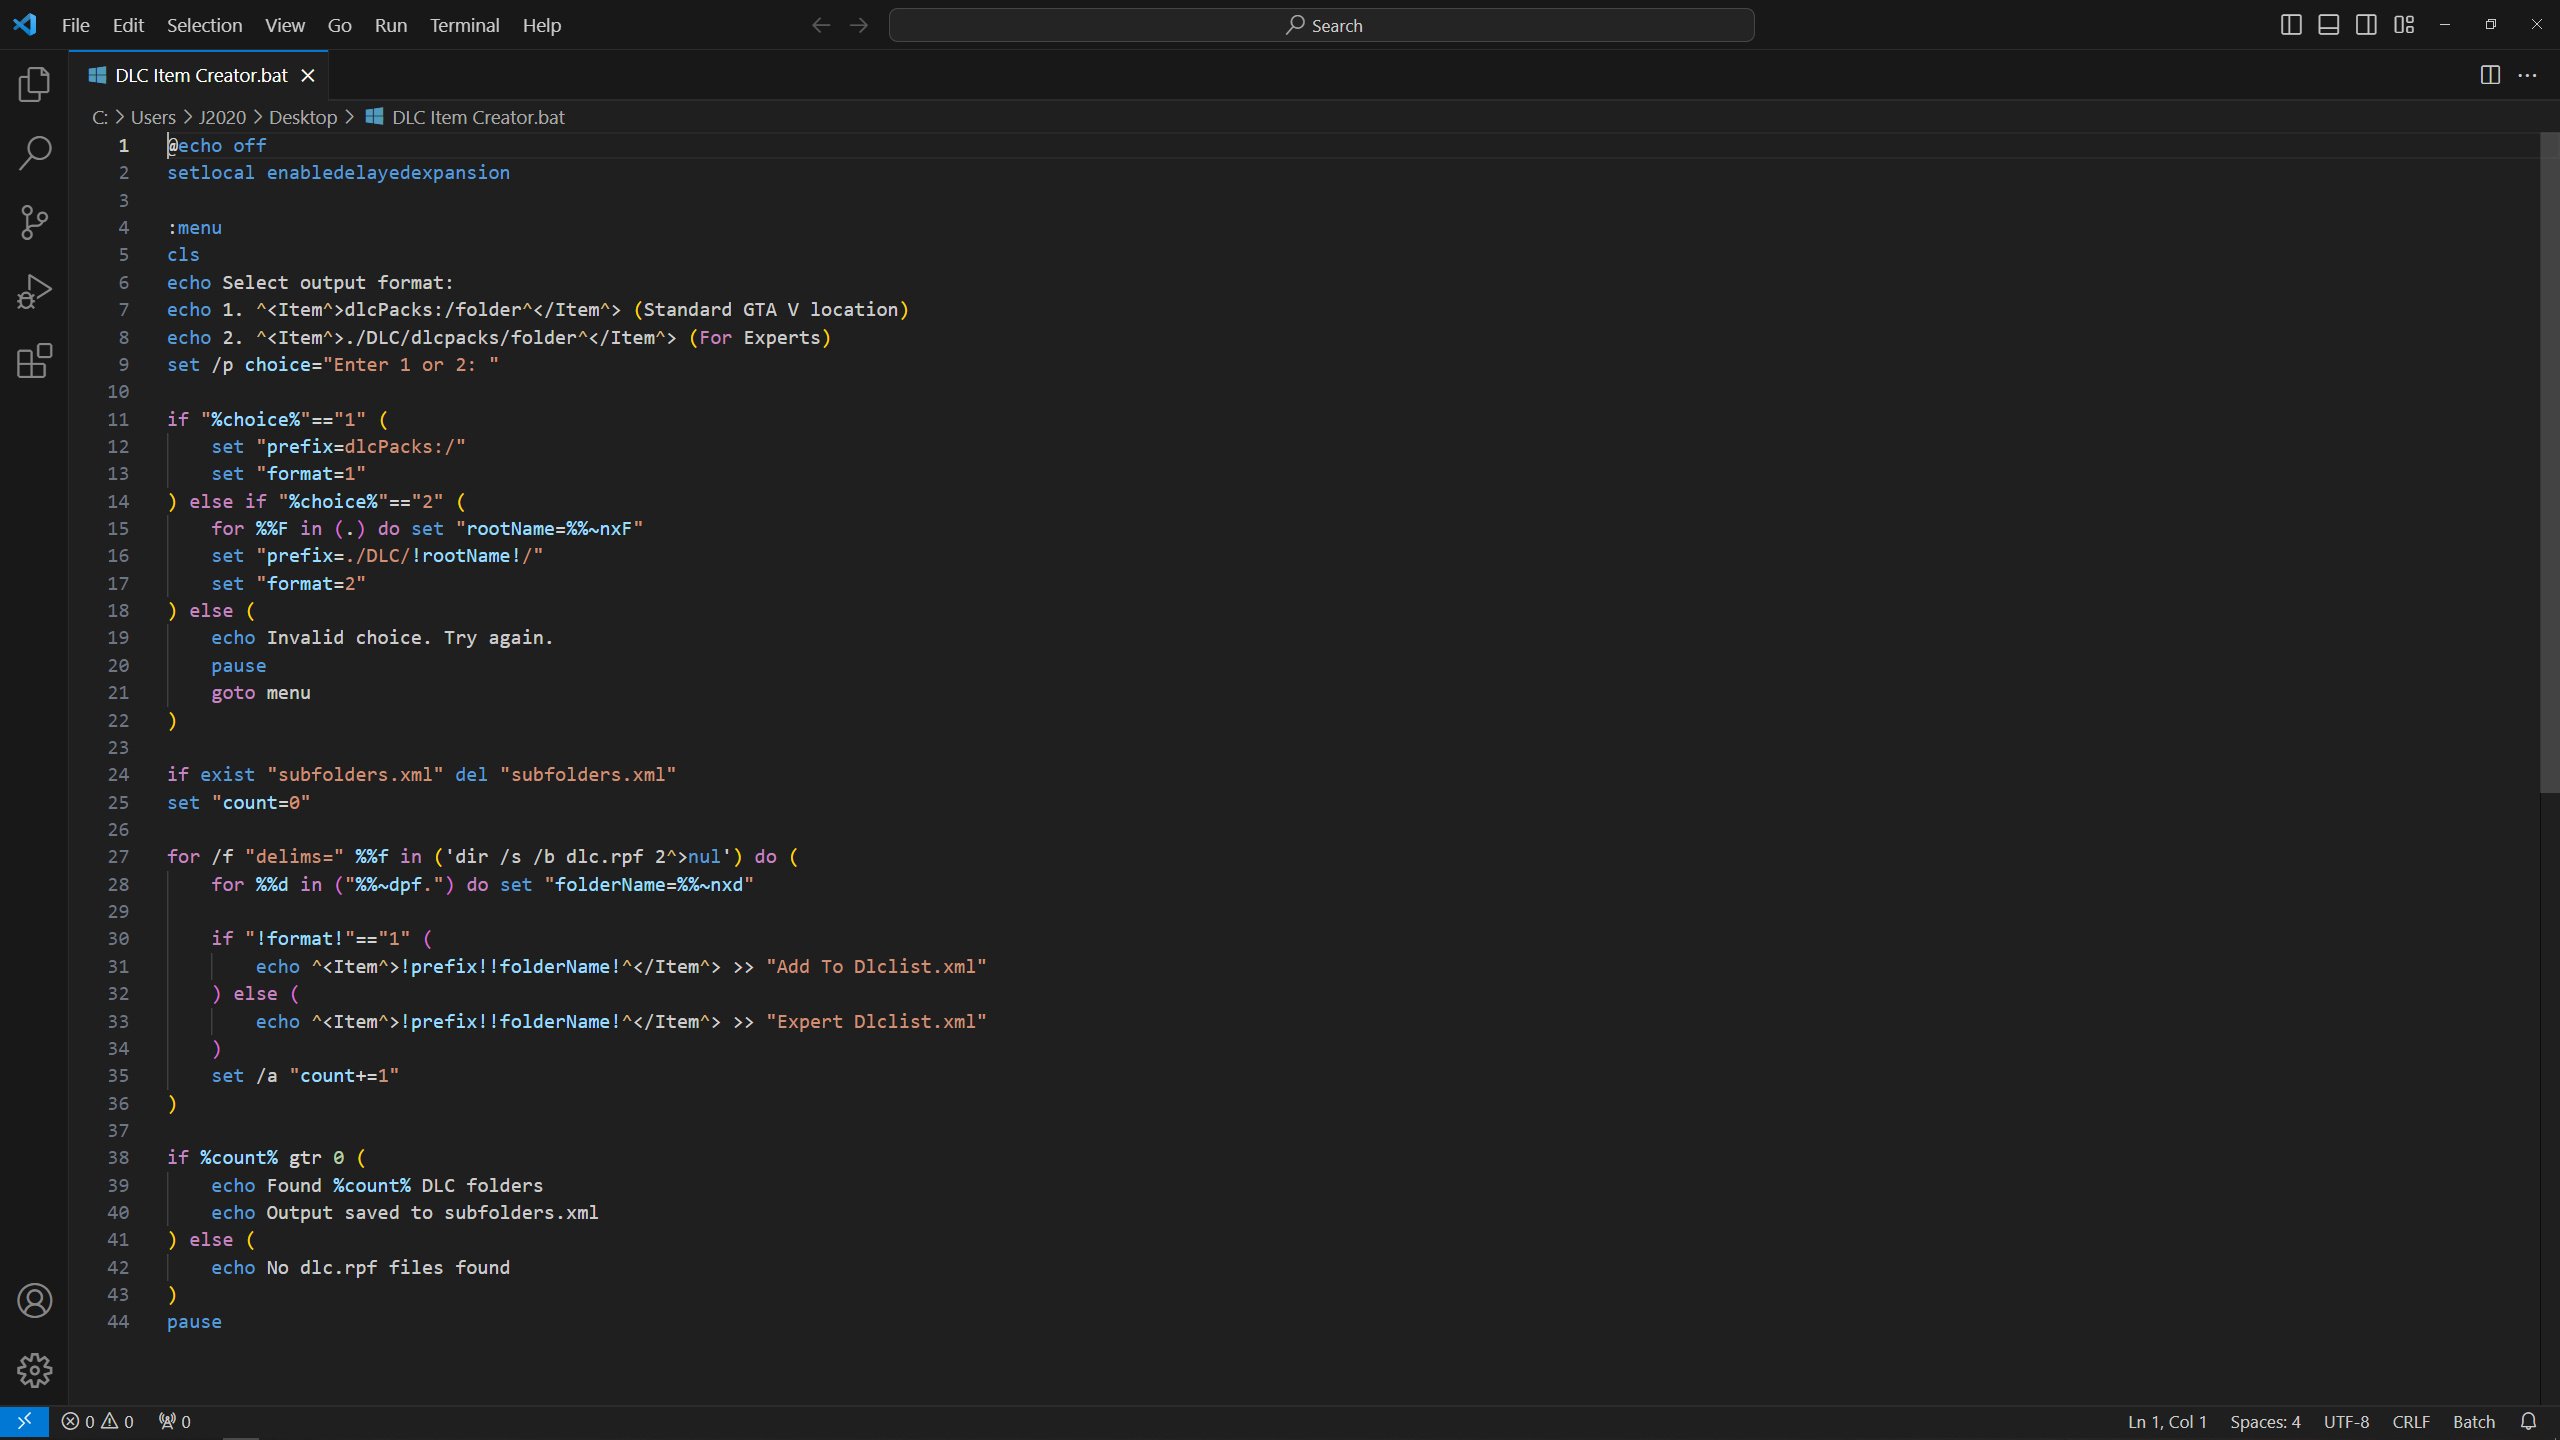This screenshot has width=2560, height=1440.
Task: Open the remote window indicator
Action: click(x=24, y=1421)
